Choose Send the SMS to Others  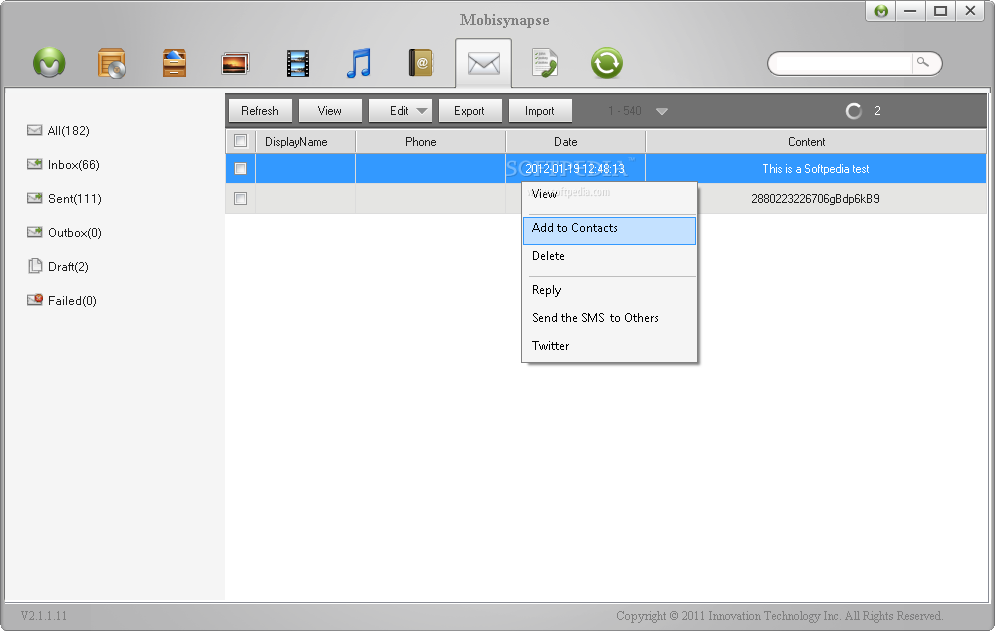click(609, 318)
